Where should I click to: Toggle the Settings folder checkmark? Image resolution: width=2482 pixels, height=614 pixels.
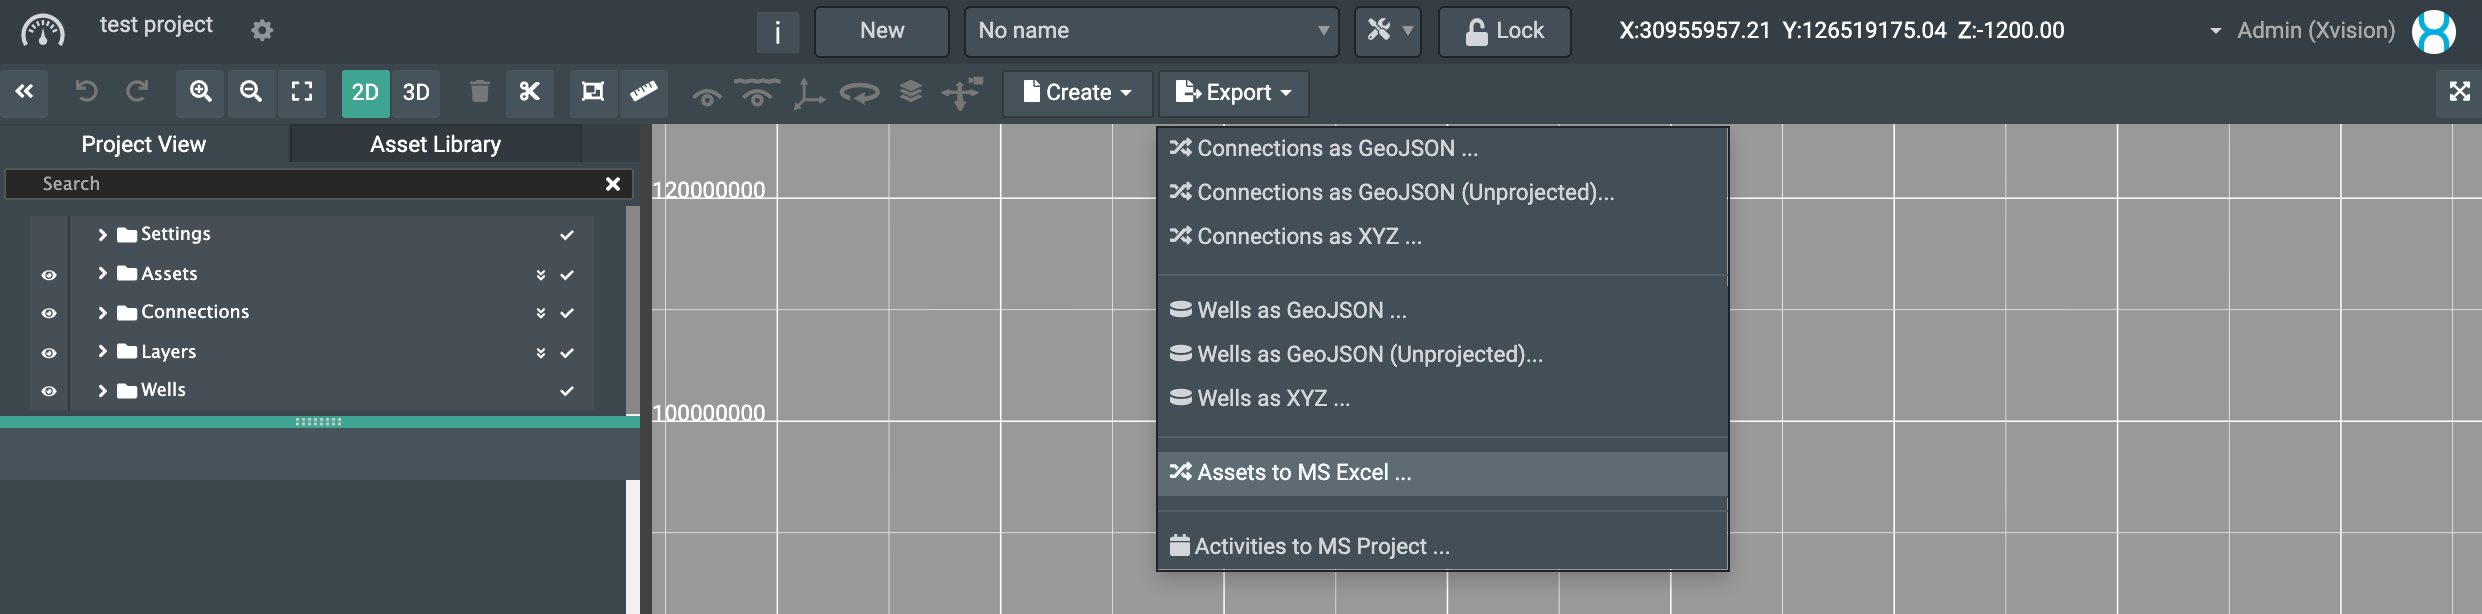(x=567, y=235)
